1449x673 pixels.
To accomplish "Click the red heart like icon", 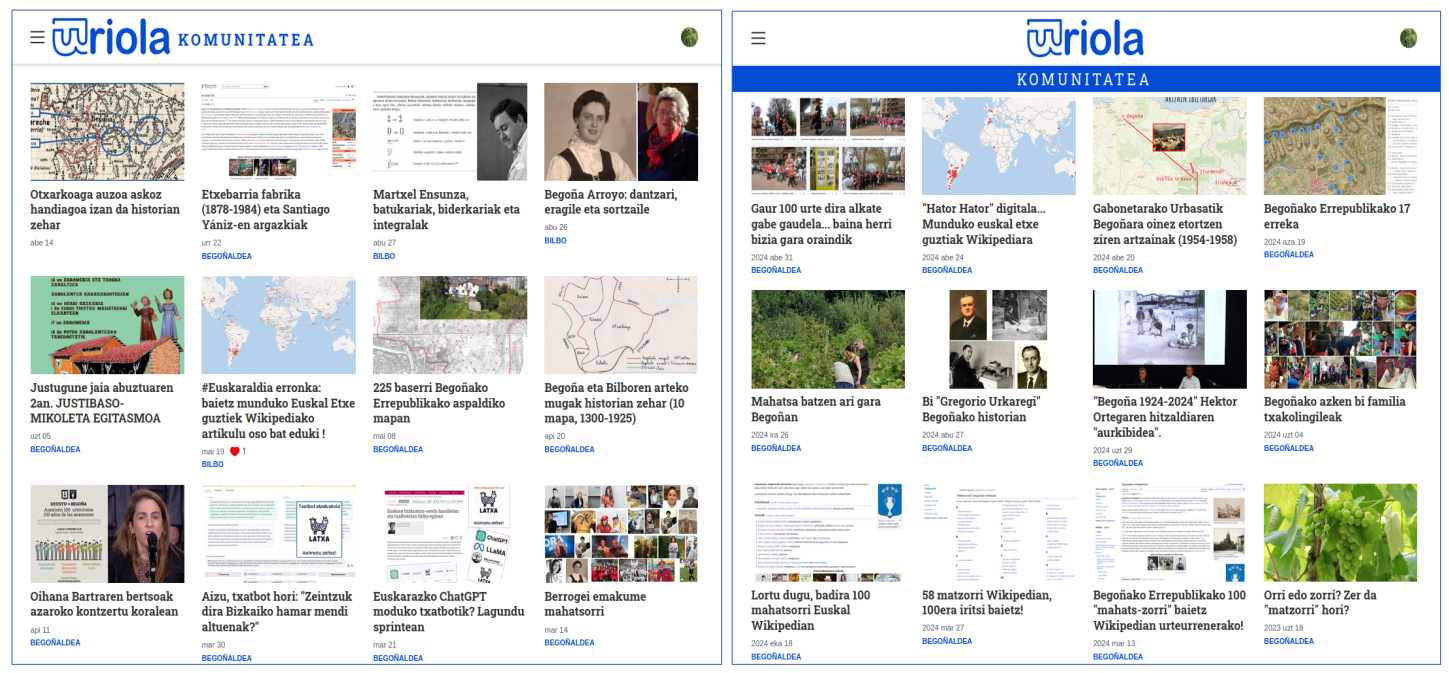I will pyautogui.click(x=235, y=451).
